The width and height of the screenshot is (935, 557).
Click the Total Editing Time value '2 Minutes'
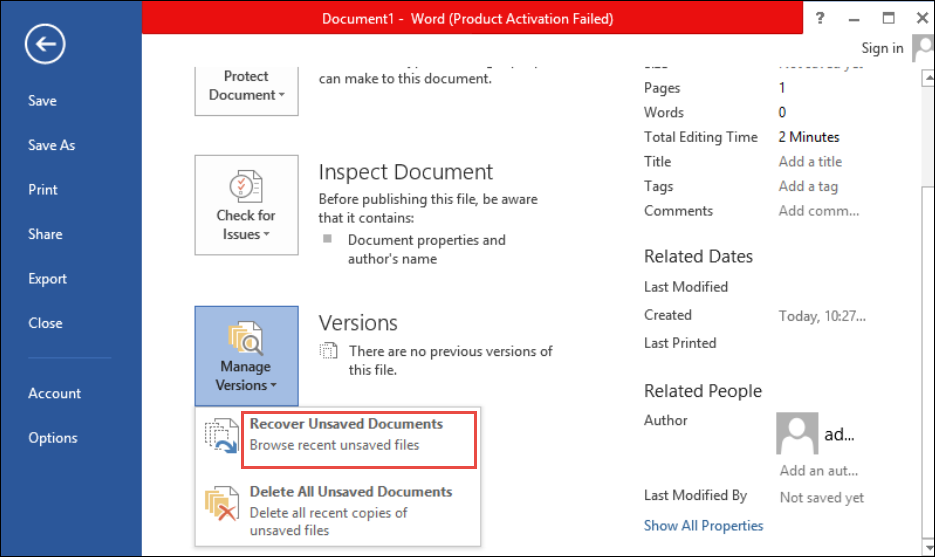809,137
